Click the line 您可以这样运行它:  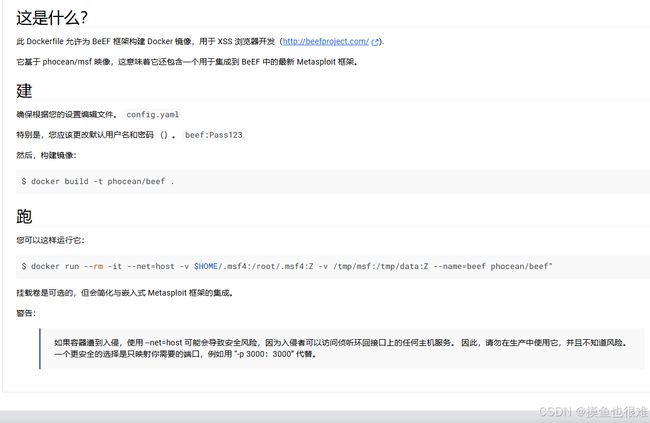pos(50,240)
